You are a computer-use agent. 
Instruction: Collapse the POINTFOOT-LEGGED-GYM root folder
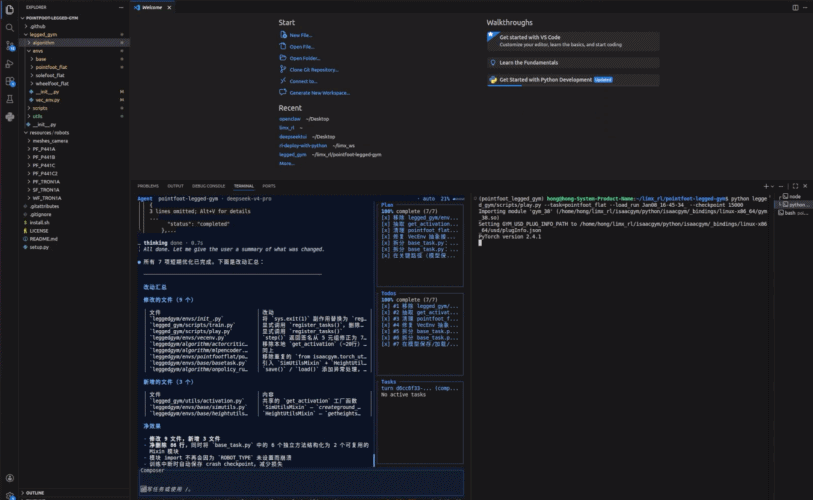(51, 18)
